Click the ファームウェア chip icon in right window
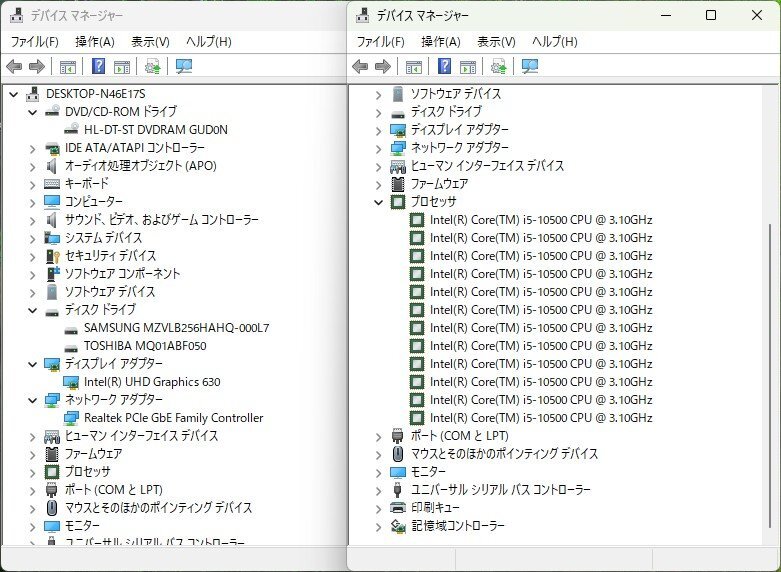Image resolution: width=781 pixels, height=572 pixels. pyautogui.click(x=398, y=184)
